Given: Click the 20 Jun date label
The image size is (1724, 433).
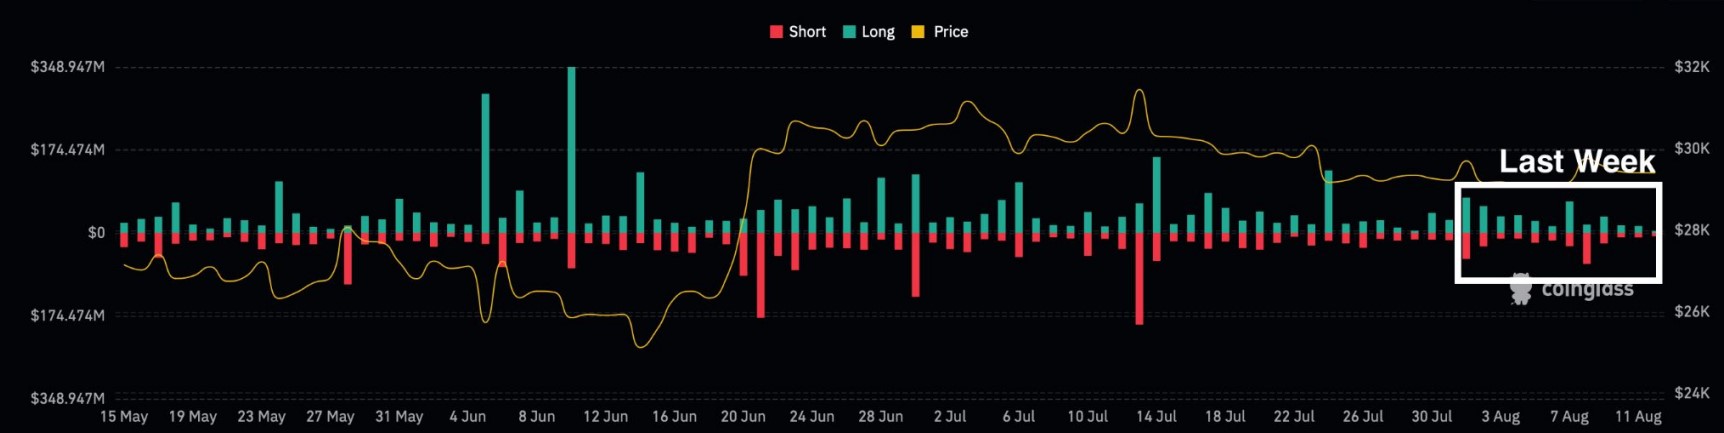Looking at the screenshot, I should (743, 416).
